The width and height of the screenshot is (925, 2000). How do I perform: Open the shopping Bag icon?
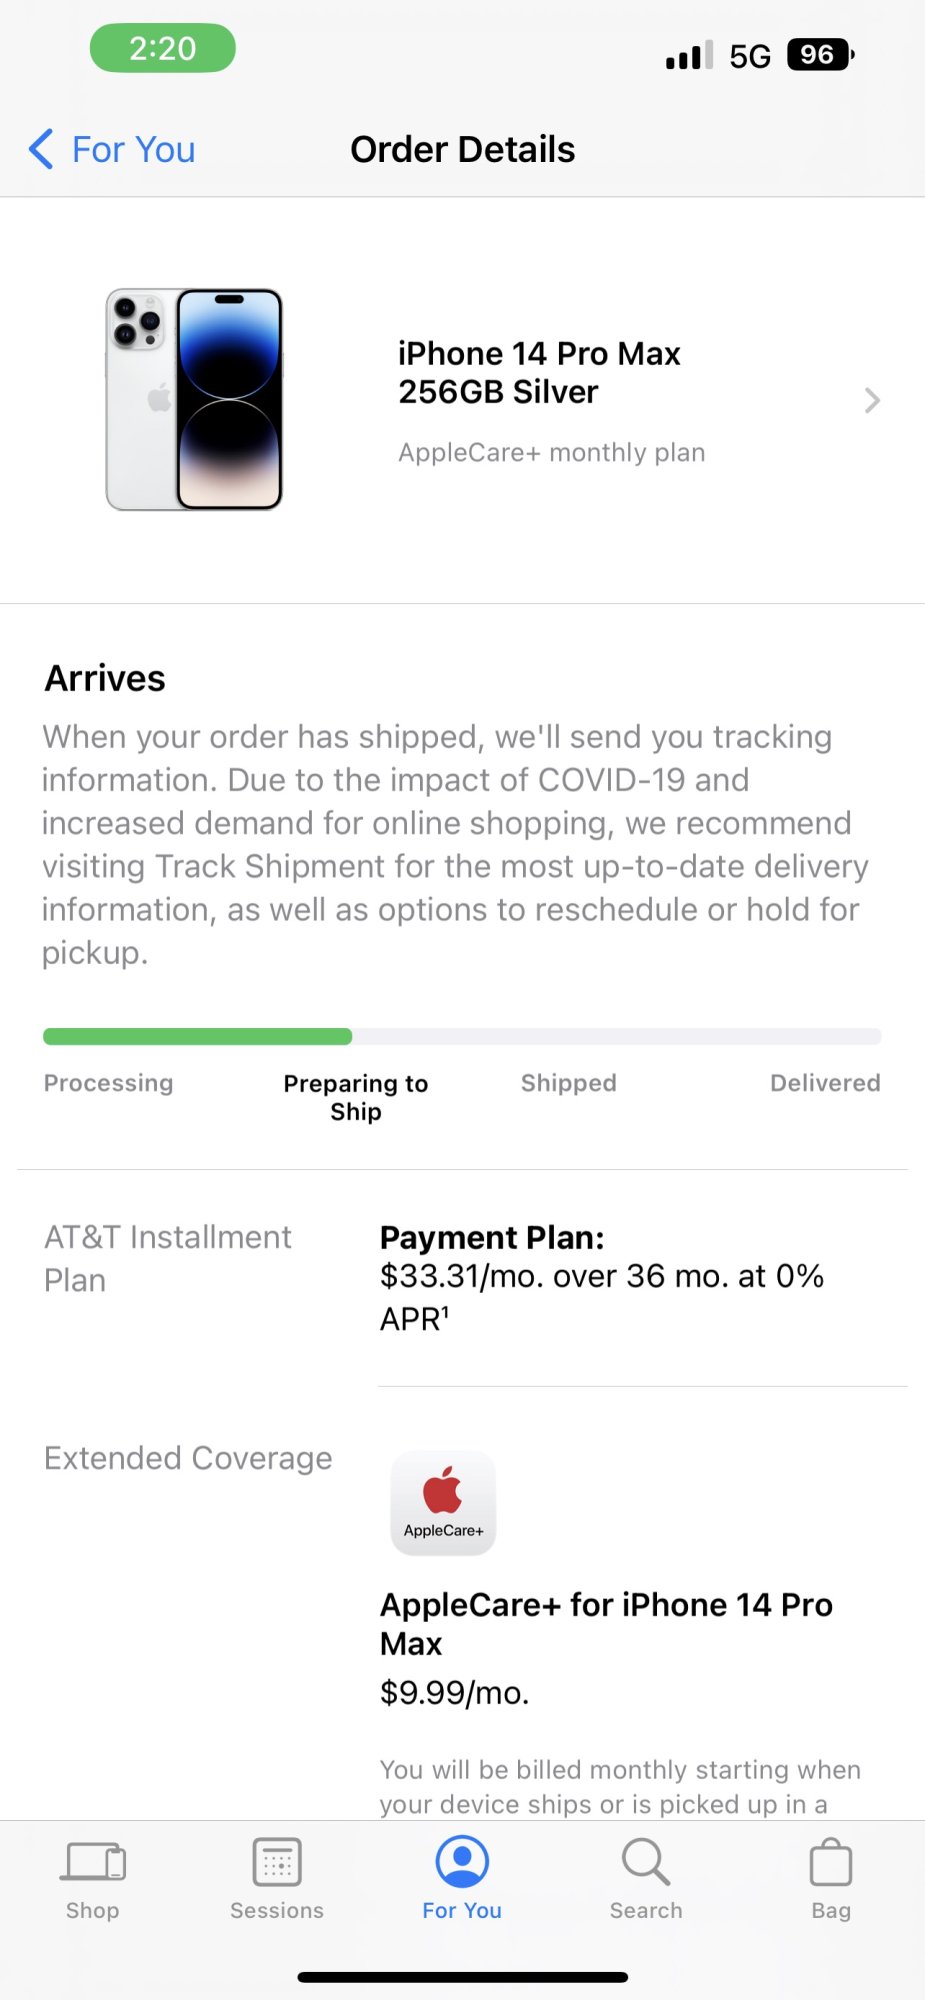[x=831, y=1862]
